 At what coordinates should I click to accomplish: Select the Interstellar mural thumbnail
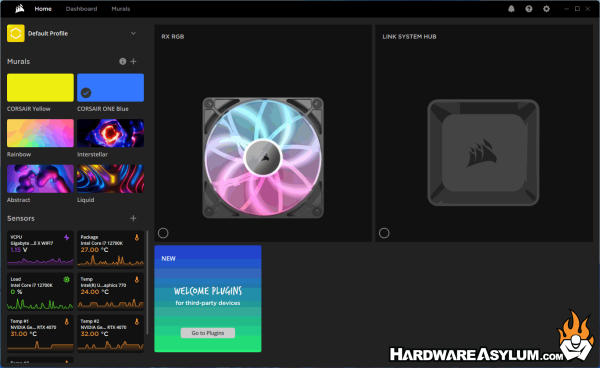111,133
